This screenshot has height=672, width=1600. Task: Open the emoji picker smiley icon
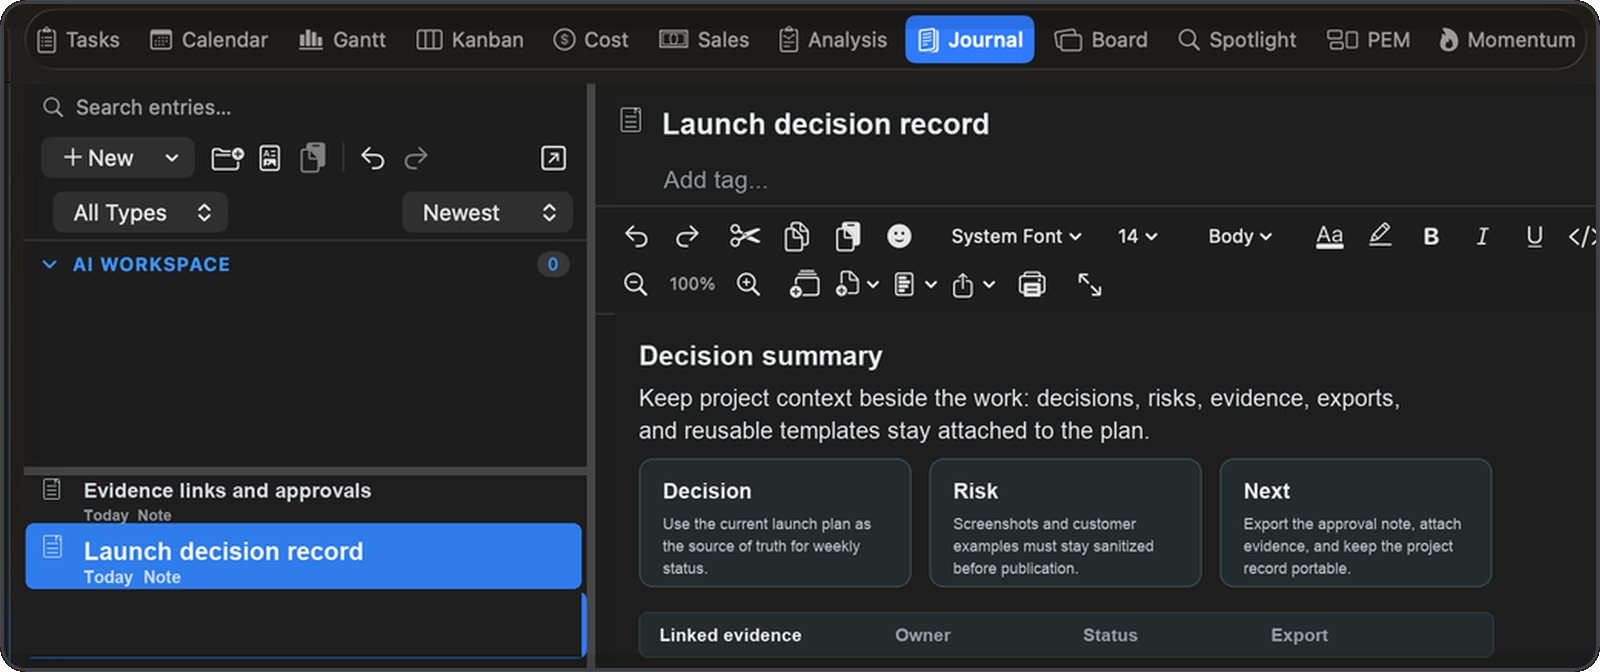[899, 236]
